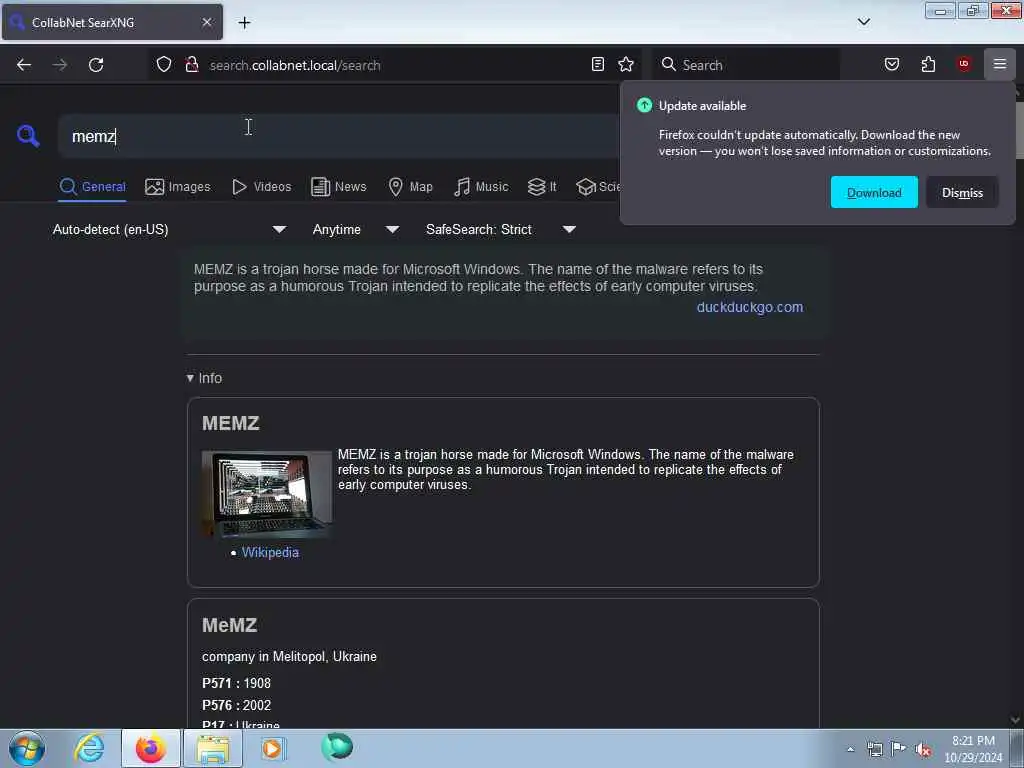Switch to the News category
Screen dimensions: 1024x768
(338, 187)
